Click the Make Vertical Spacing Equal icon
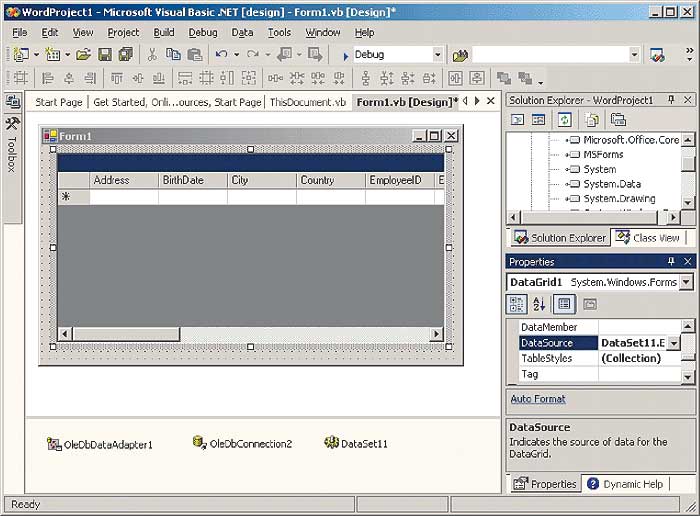The height and width of the screenshot is (516, 700). click(x=365, y=78)
